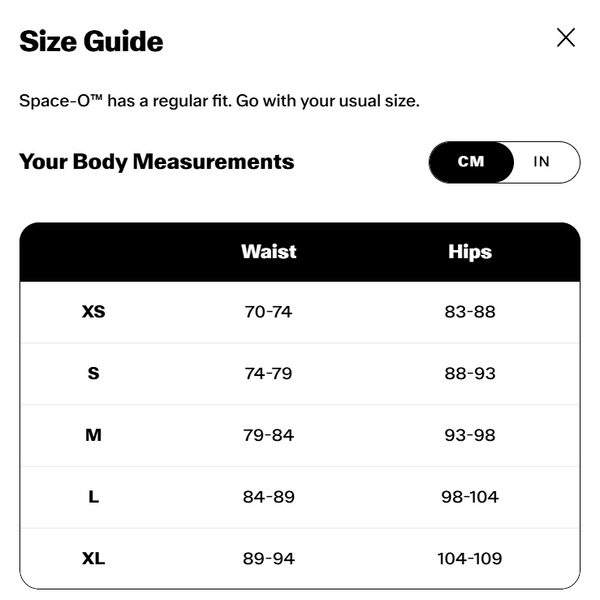Select the L size row label
The height and width of the screenshot is (600, 600).
94,497
